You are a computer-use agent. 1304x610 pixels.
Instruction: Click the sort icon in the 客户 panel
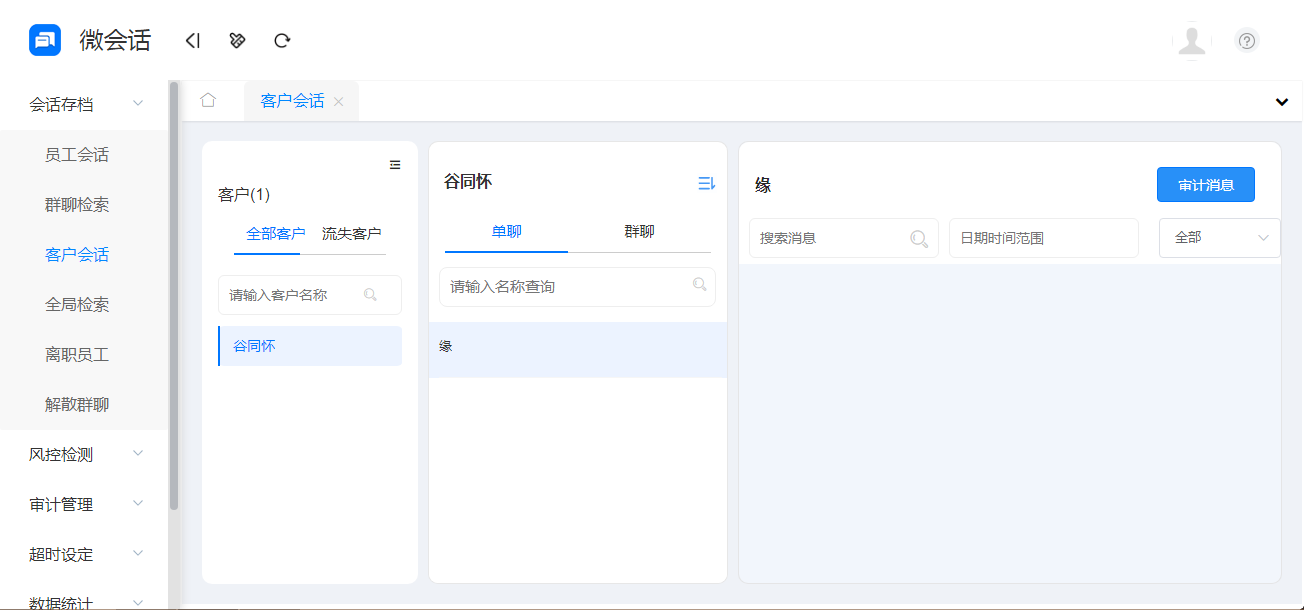(395, 164)
